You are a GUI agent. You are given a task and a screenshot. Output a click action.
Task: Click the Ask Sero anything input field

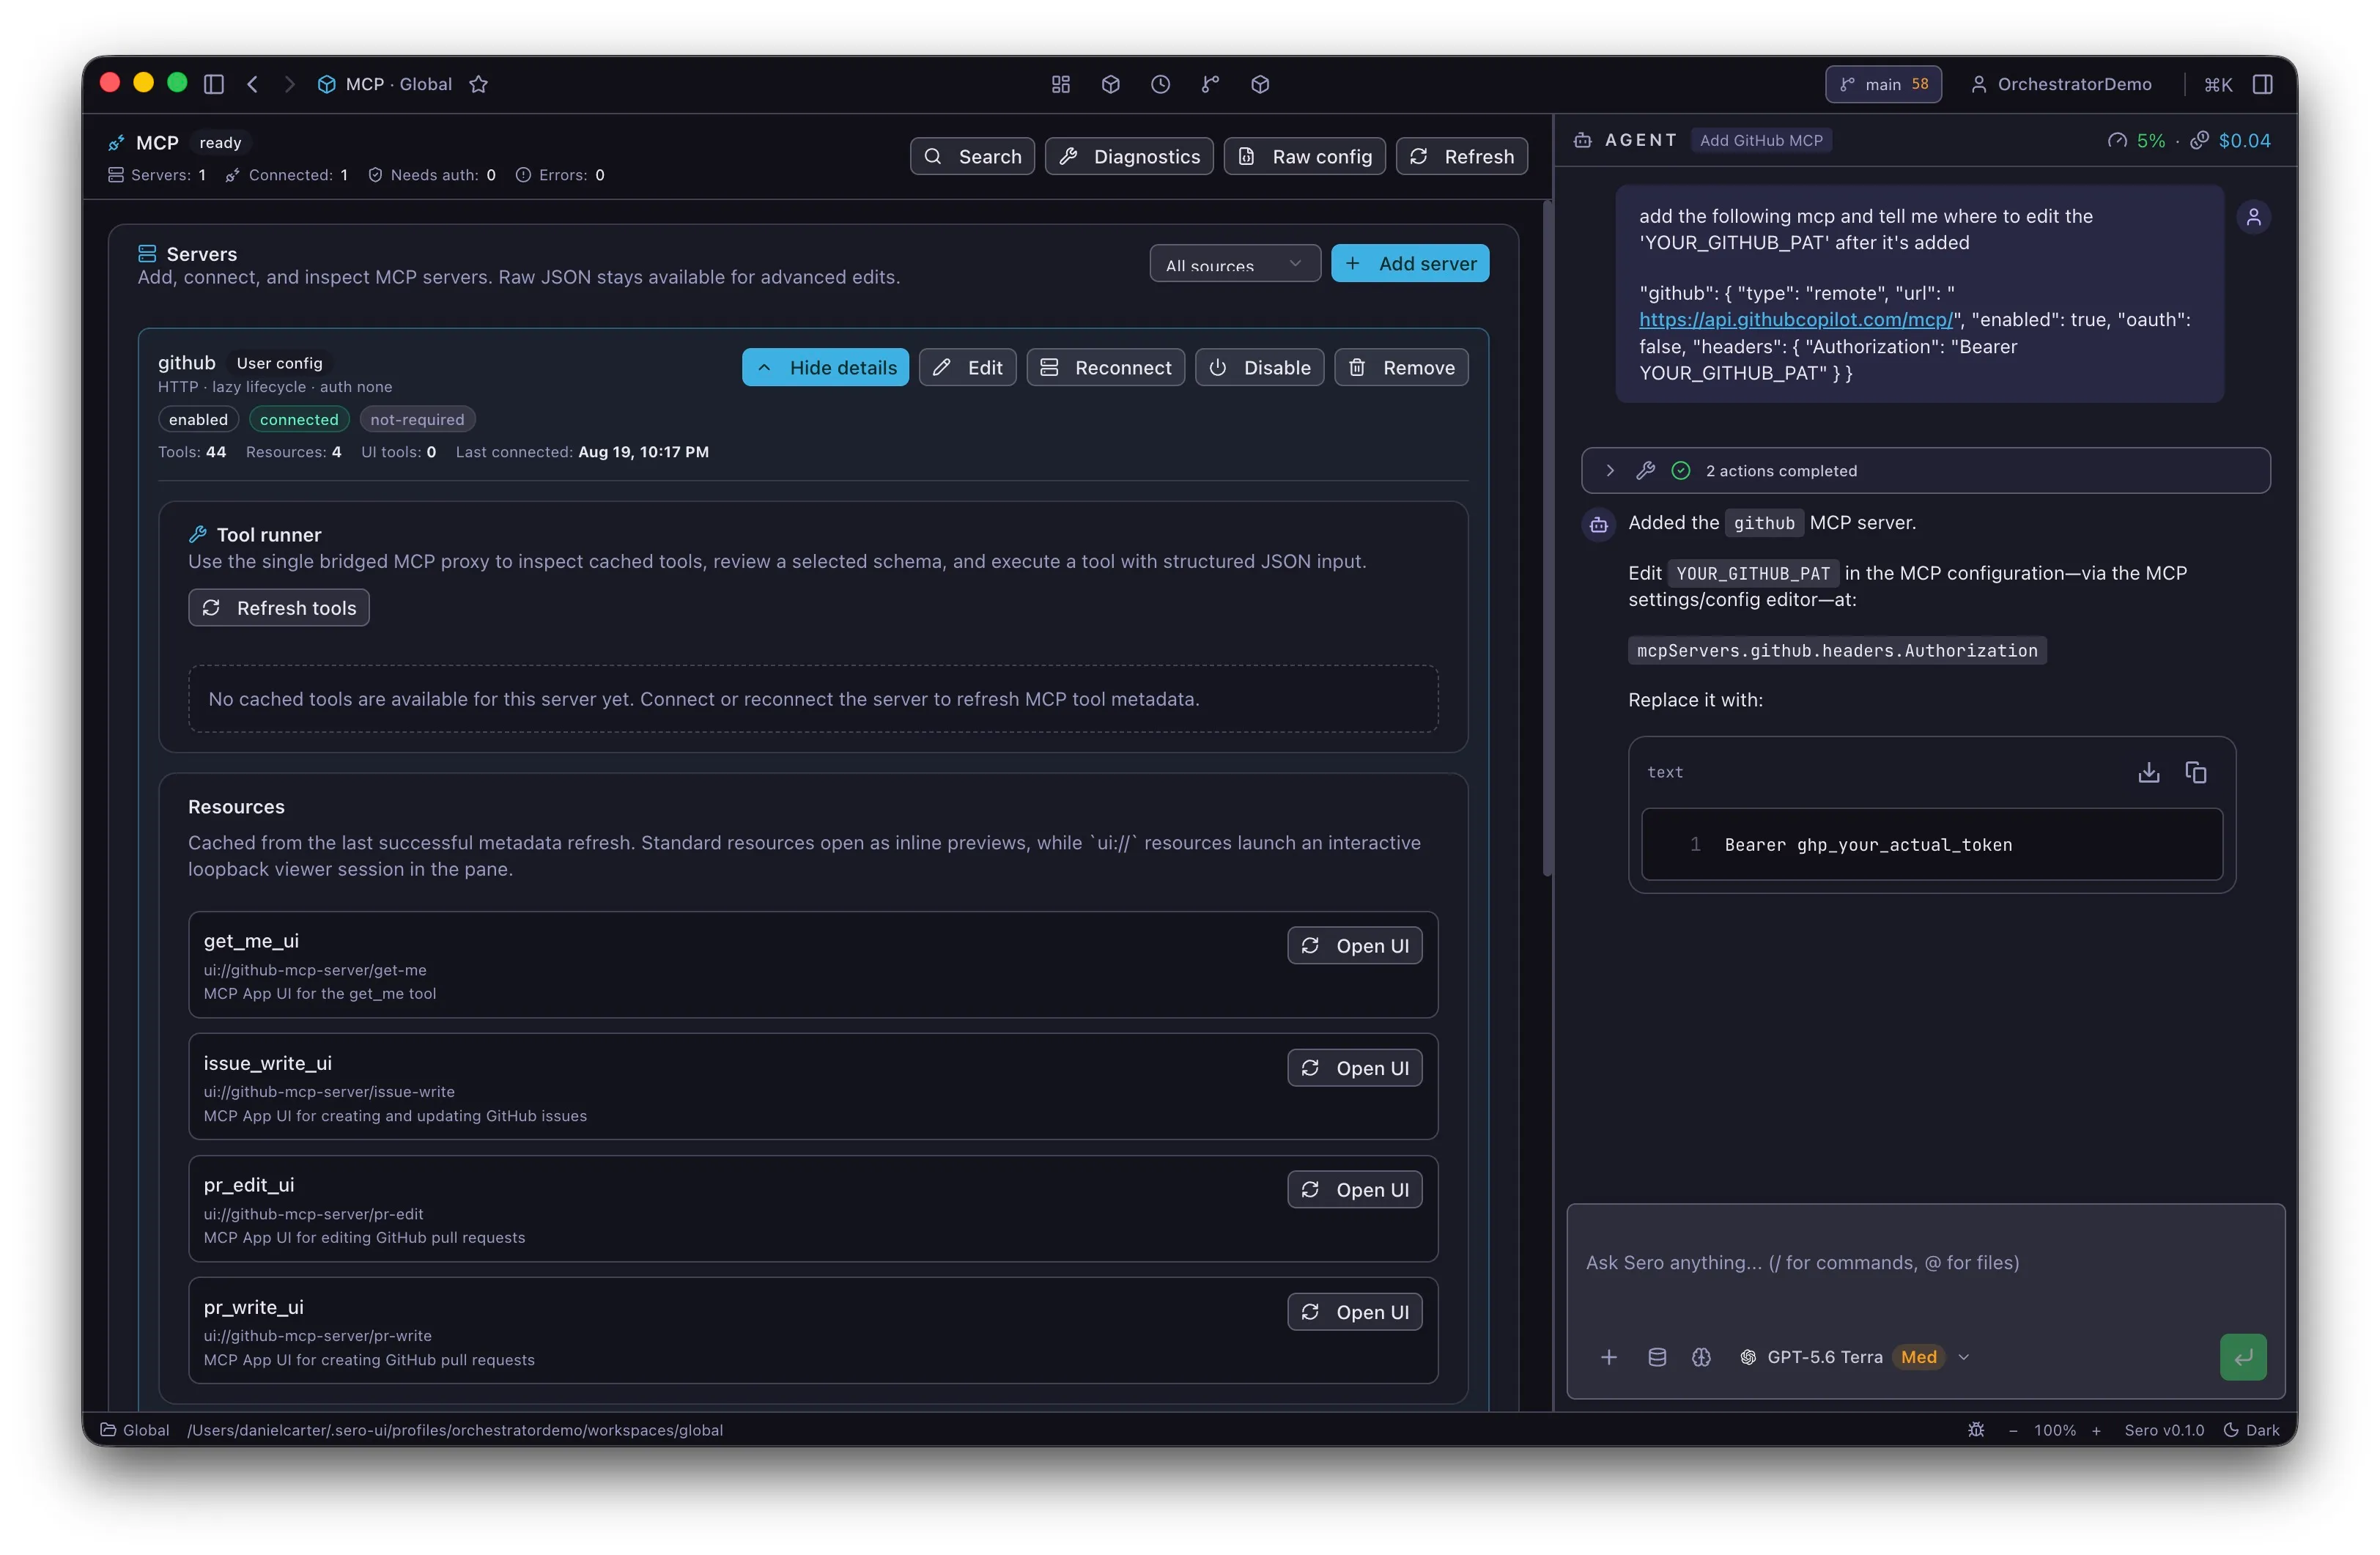(1926, 1263)
